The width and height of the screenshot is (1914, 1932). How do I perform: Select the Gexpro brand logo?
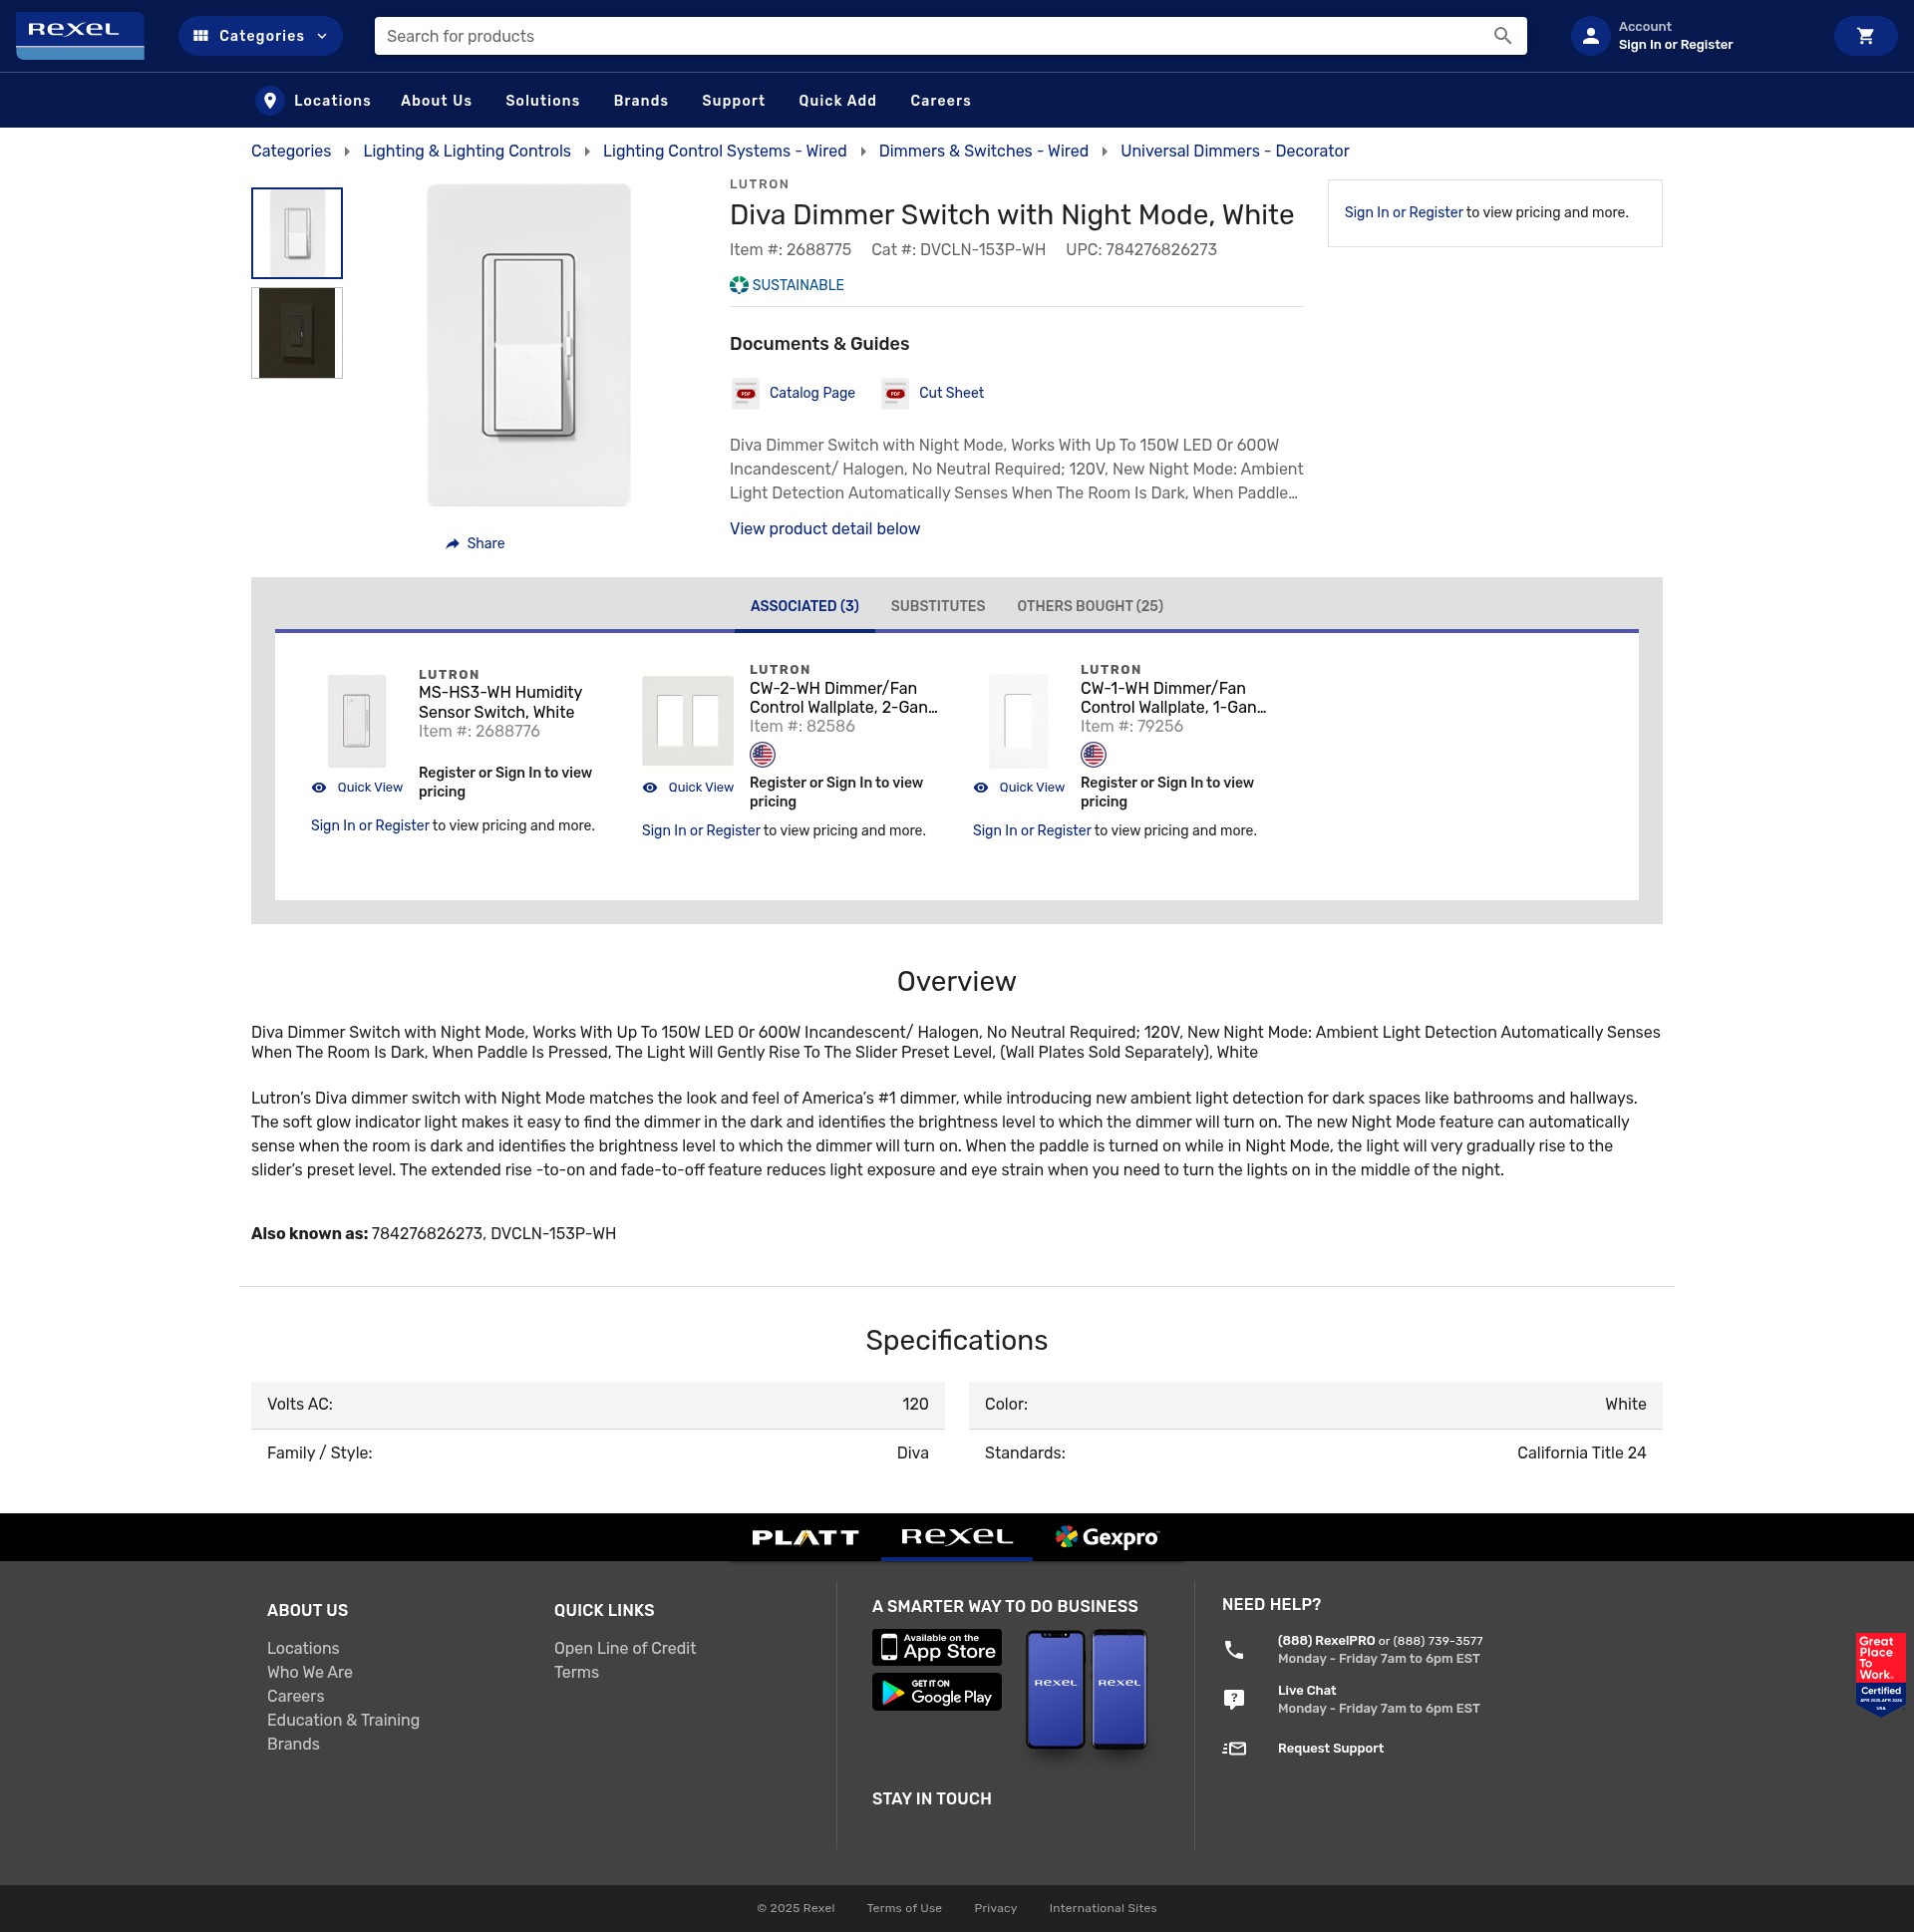pyautogui.click(x=1107, y=1538)
